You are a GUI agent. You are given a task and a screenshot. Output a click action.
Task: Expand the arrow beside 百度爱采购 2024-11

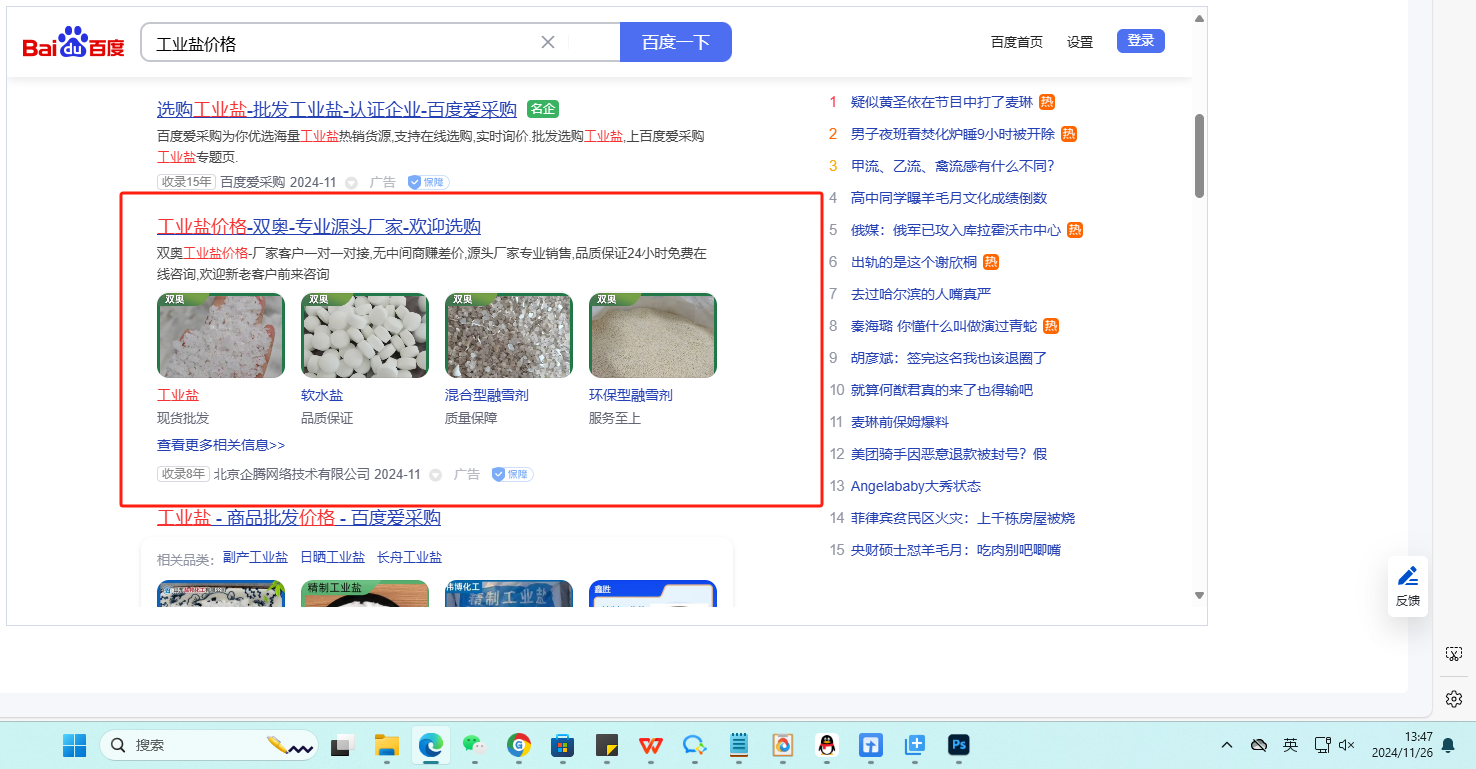coord(351,183)
